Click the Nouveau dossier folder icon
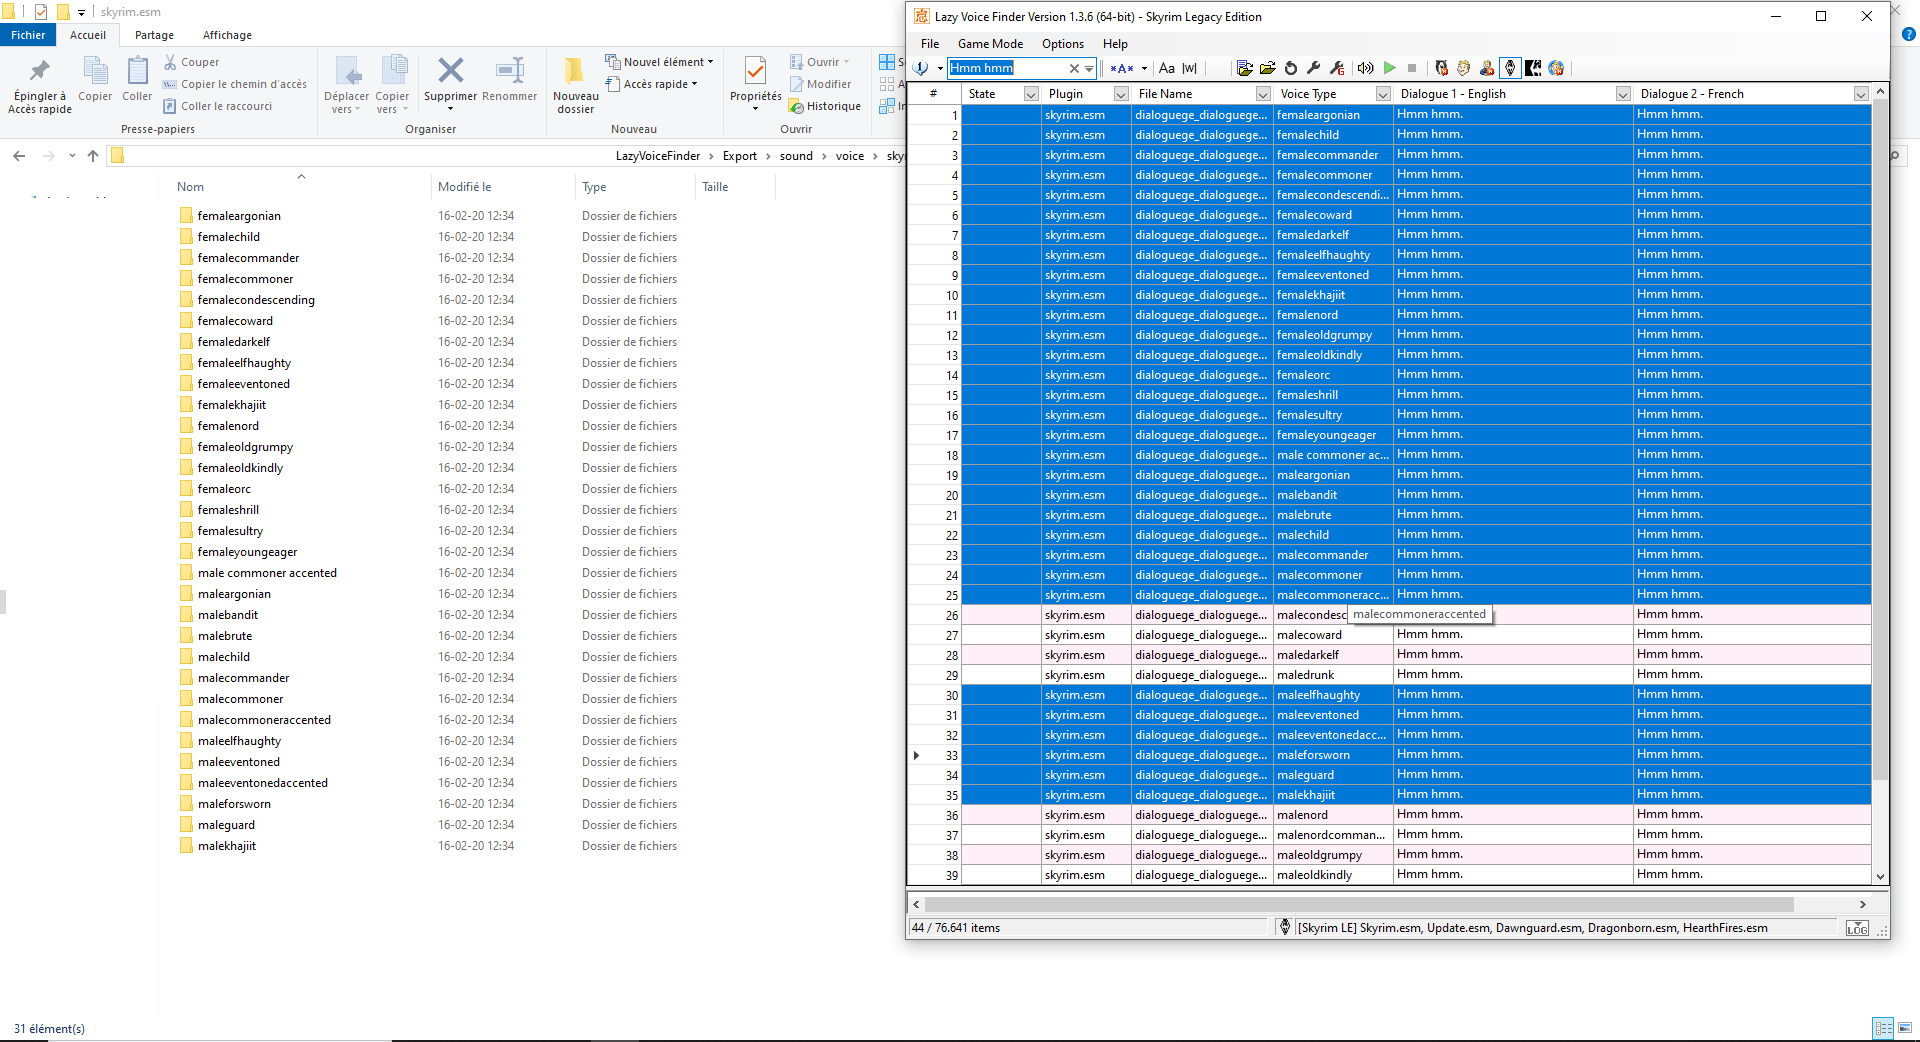Viewport: 1920px width, 1042px height. (x=575, y=70)
